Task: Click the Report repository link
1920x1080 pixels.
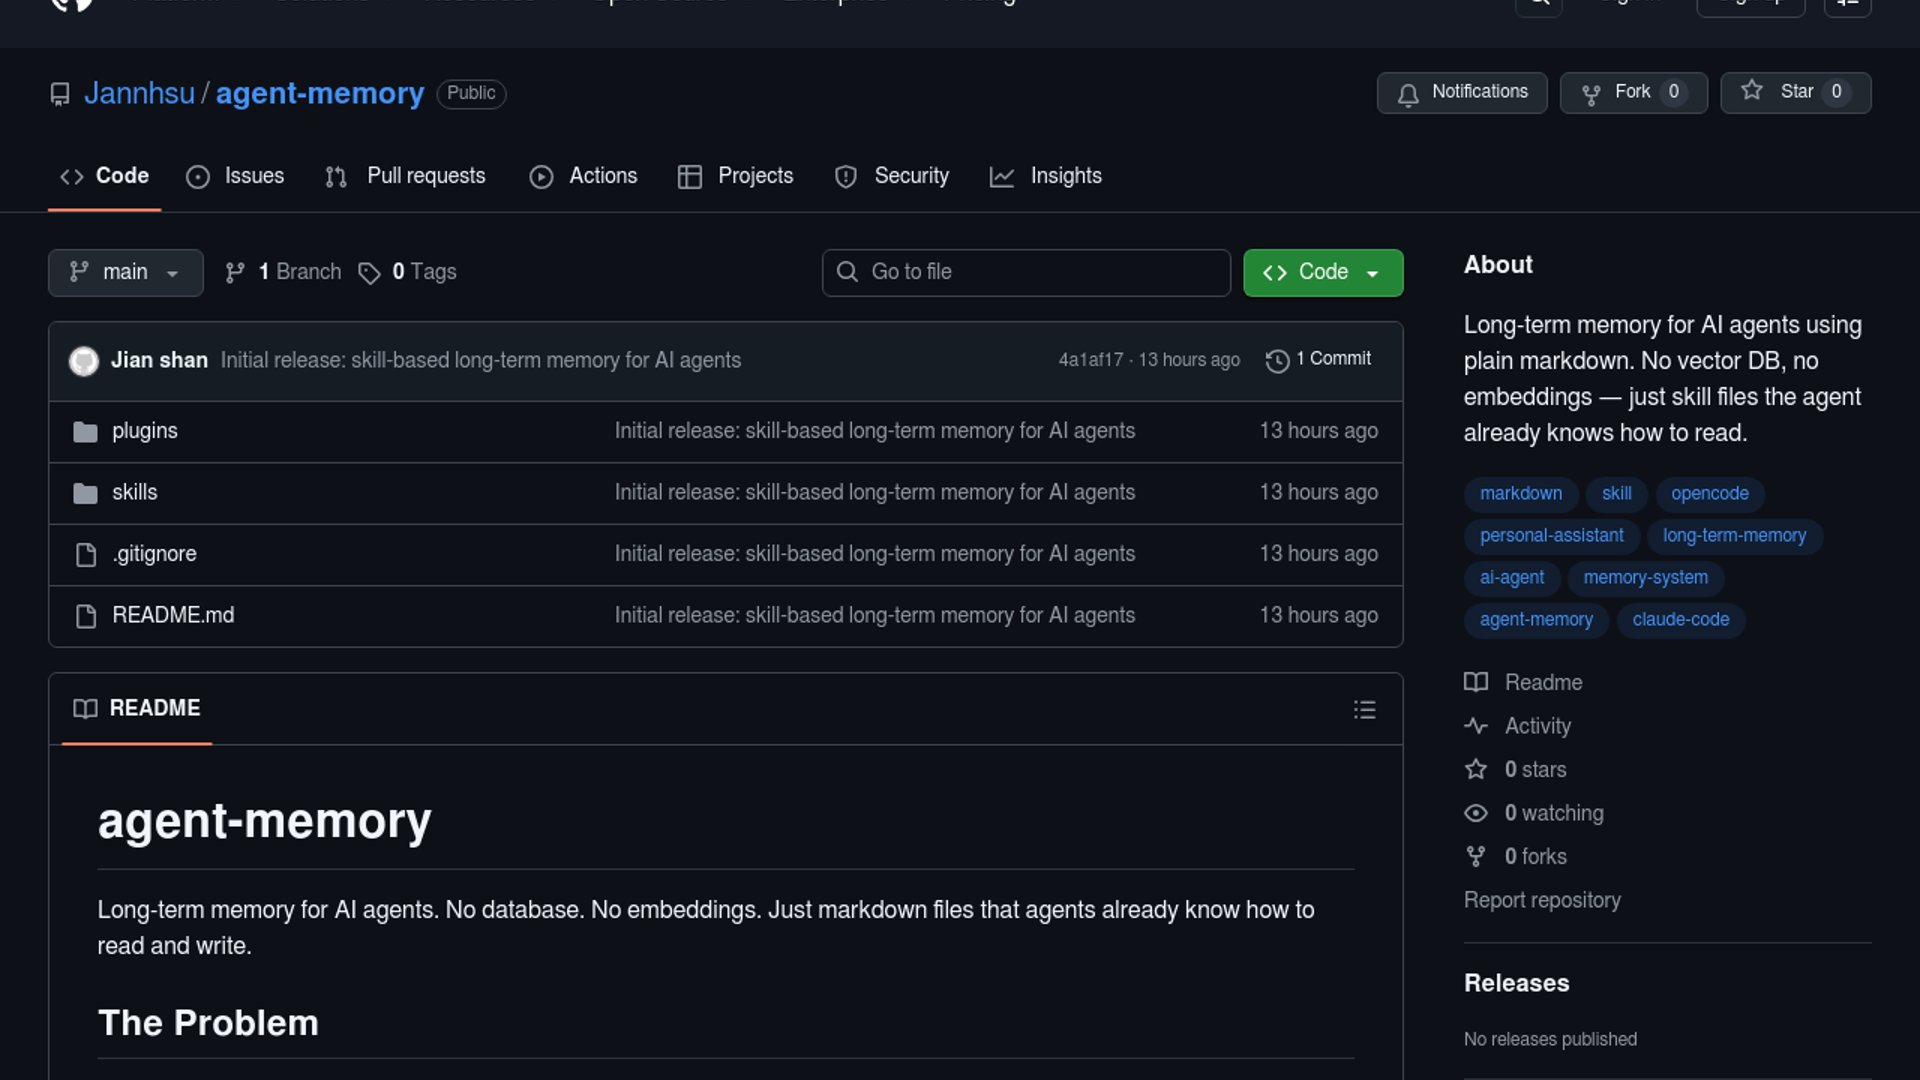Action: (1541, 900)
